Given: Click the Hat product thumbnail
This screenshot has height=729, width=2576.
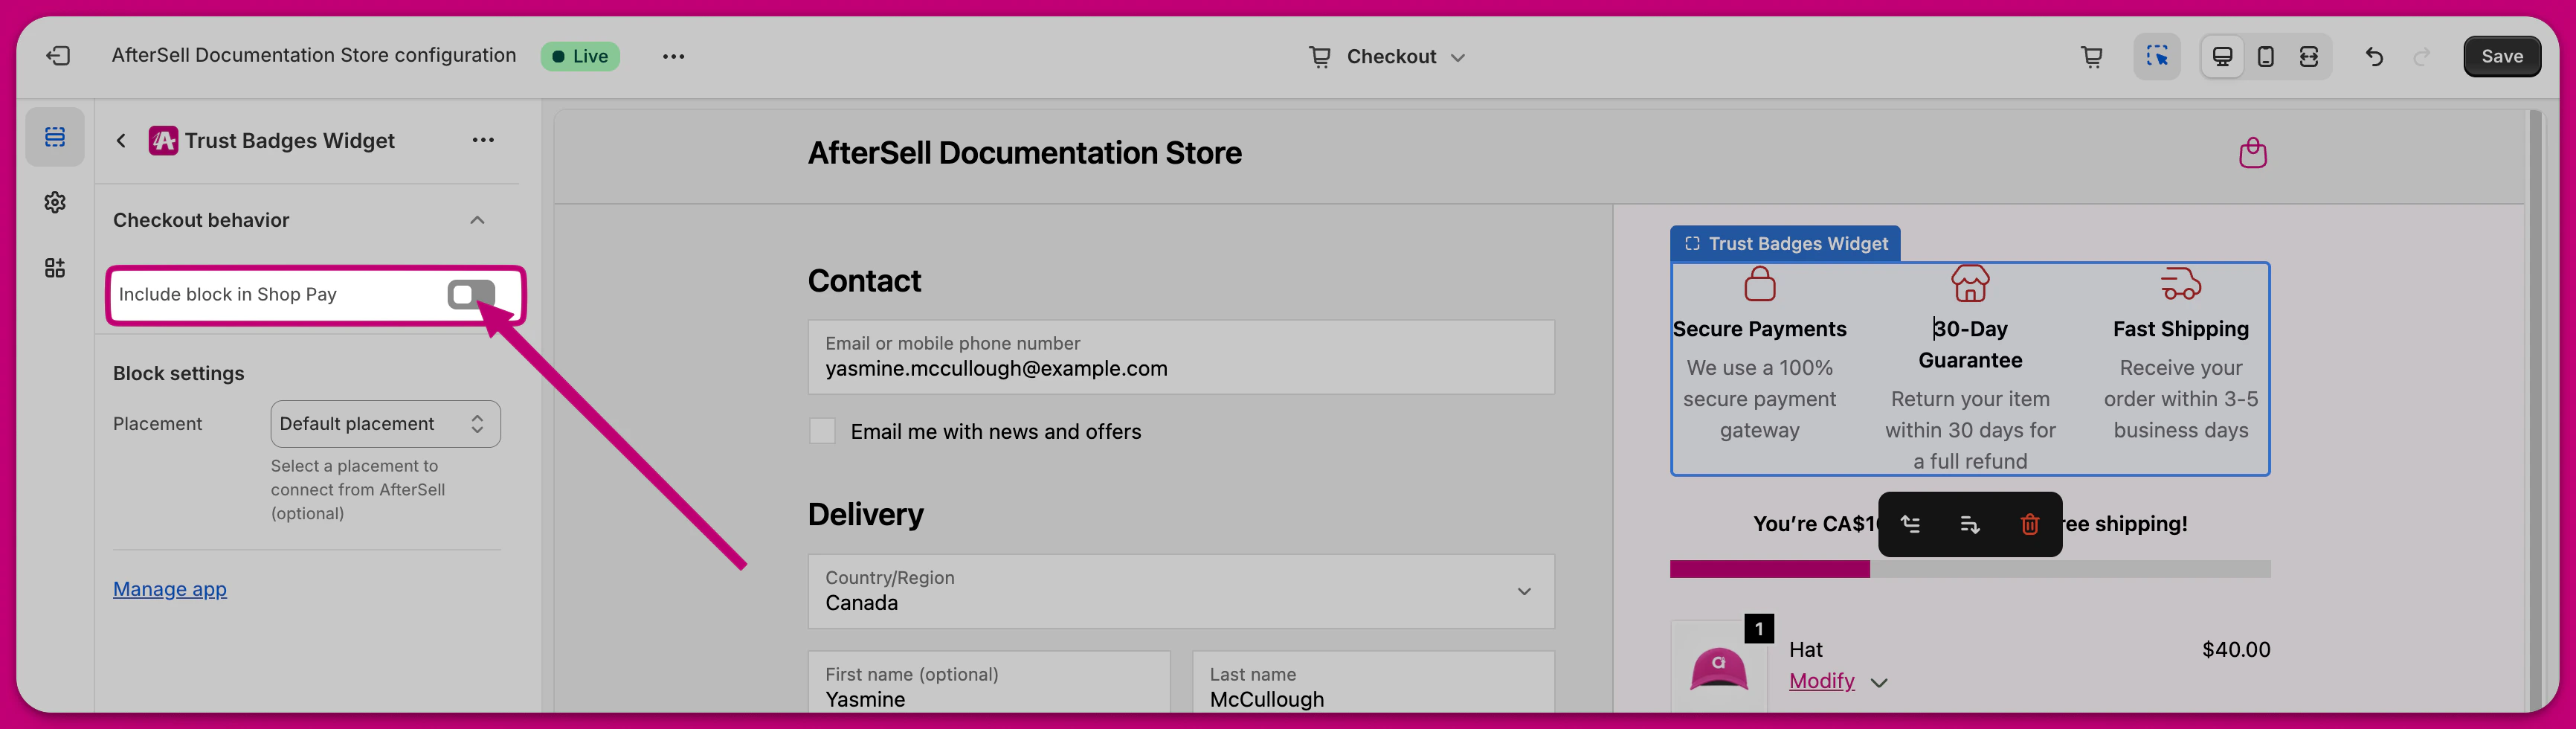Looking at the screenshot, I should pos(1718,668).
